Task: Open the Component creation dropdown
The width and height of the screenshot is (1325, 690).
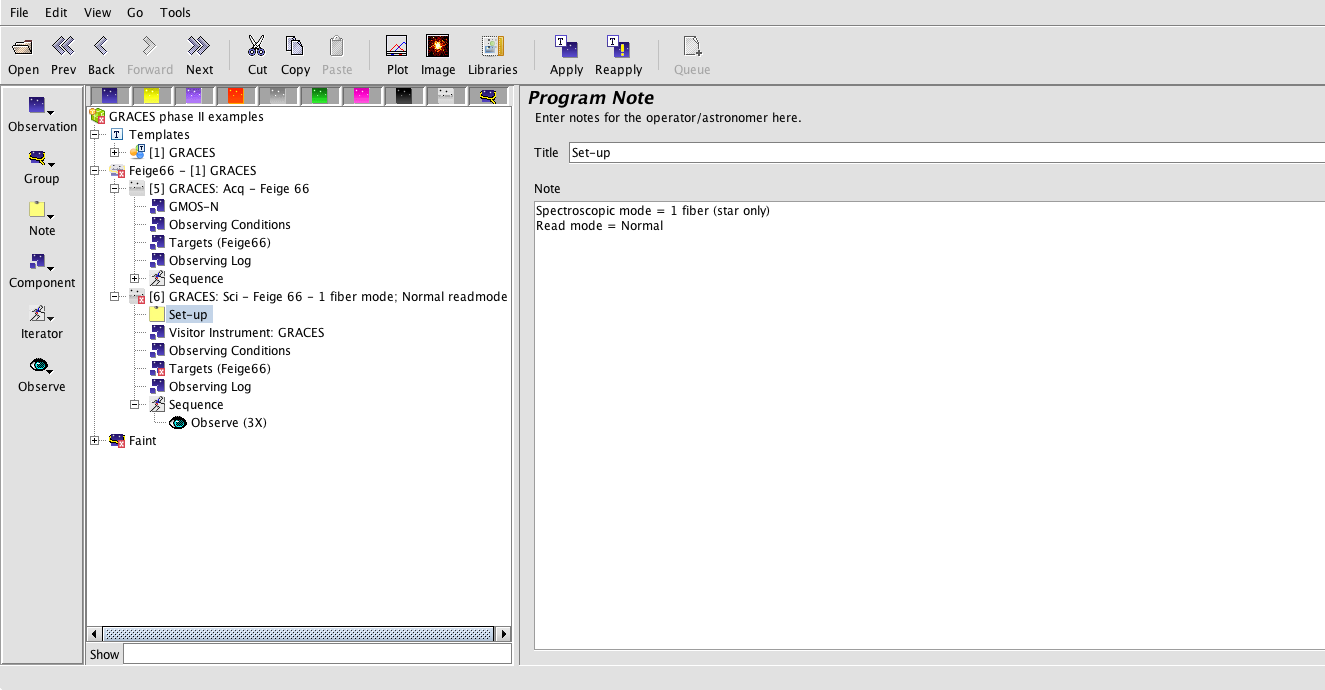Action: [42, 270]
